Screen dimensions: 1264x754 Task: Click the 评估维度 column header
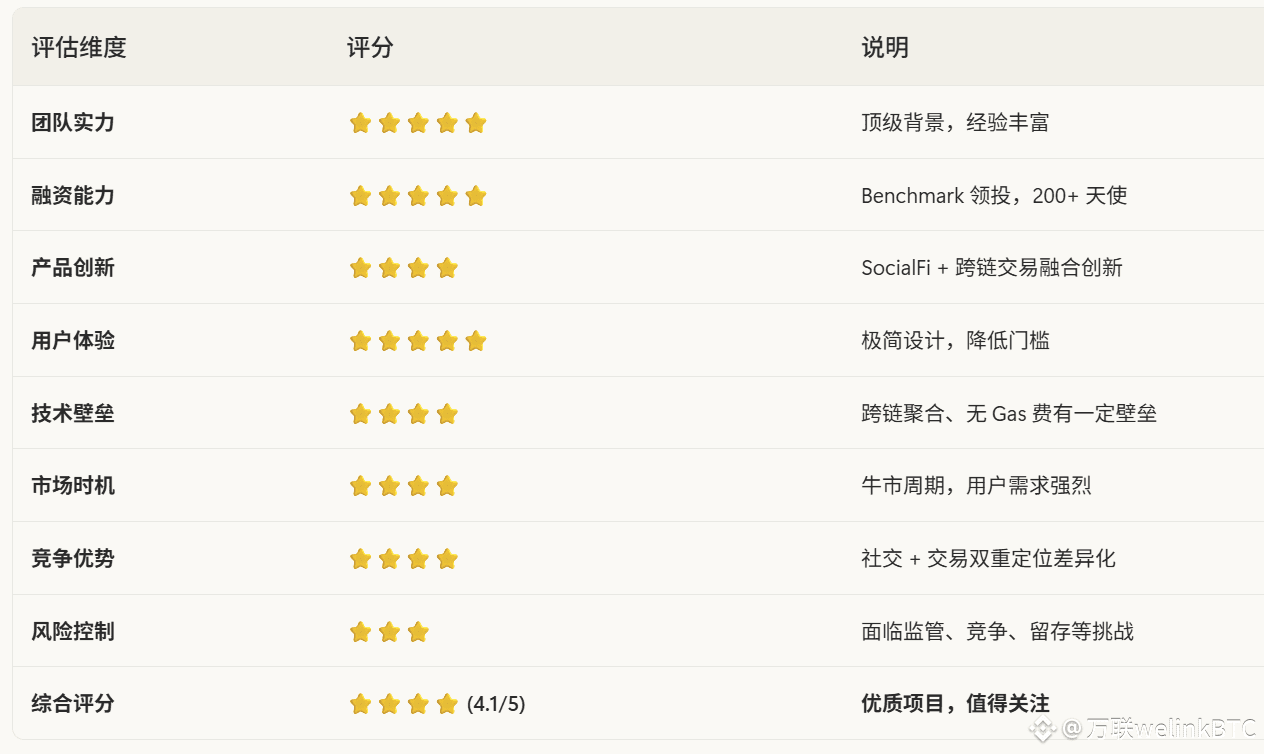click(79, 47)
